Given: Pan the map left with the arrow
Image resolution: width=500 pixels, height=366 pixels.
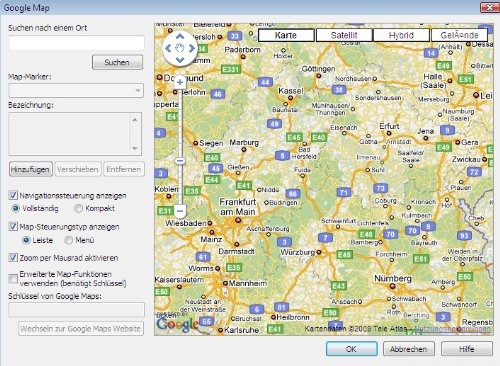Looking at the screenshot, I should [168, 48].
